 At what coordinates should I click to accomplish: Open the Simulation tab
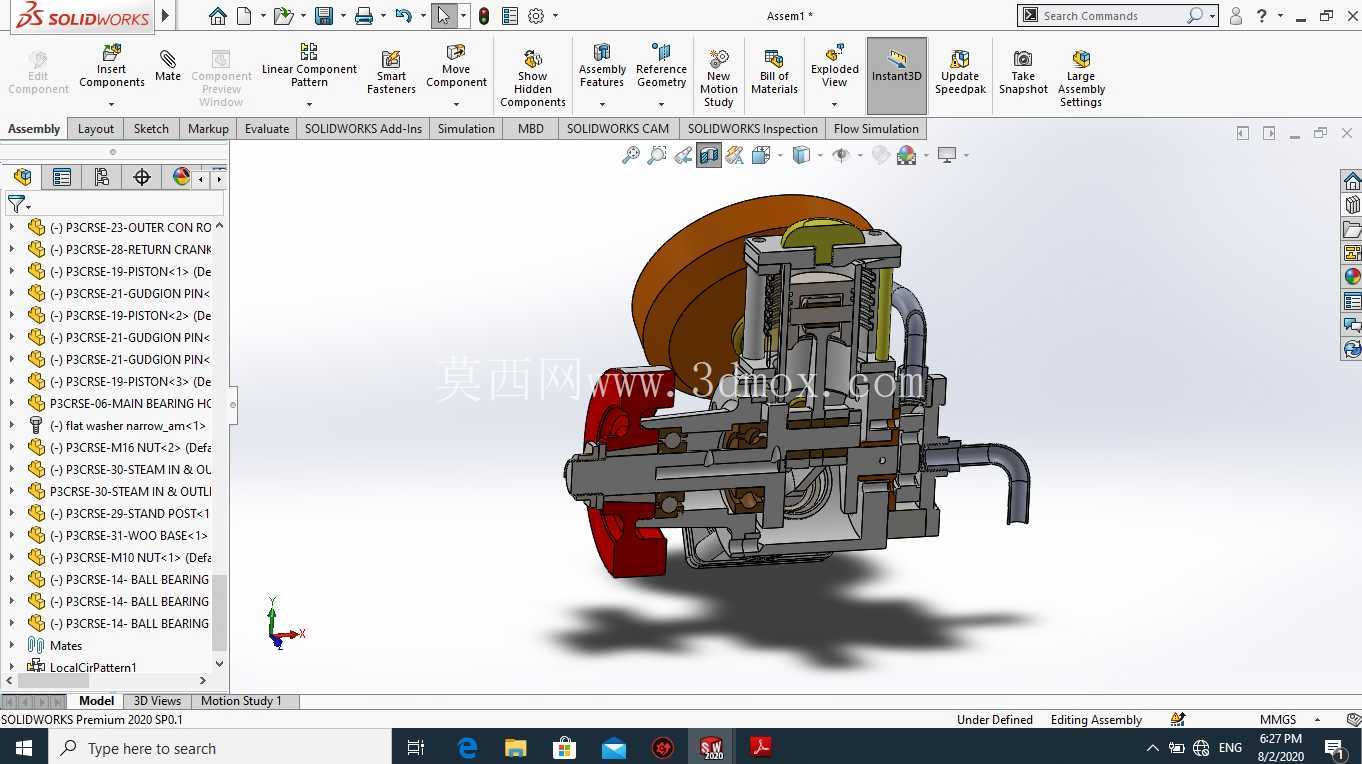pyautogui.click(x=466, y=128)
